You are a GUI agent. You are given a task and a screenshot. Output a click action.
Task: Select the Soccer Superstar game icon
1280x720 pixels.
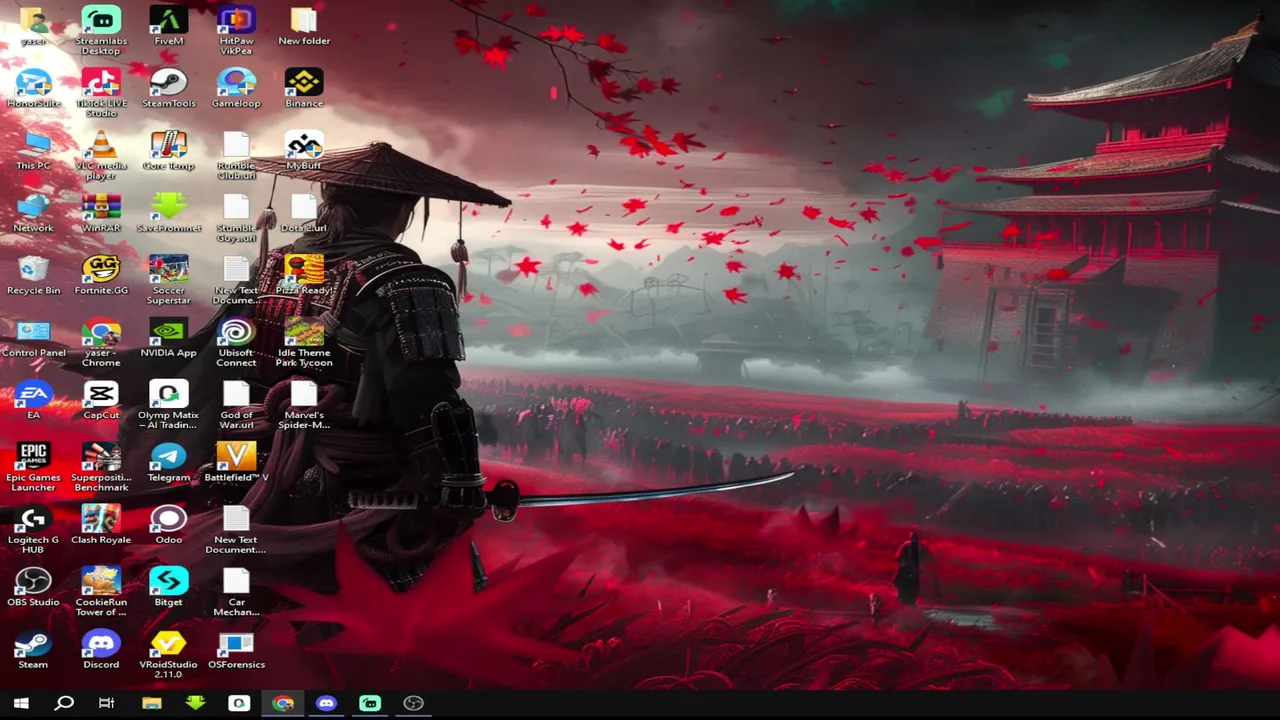tap(169, 280)
